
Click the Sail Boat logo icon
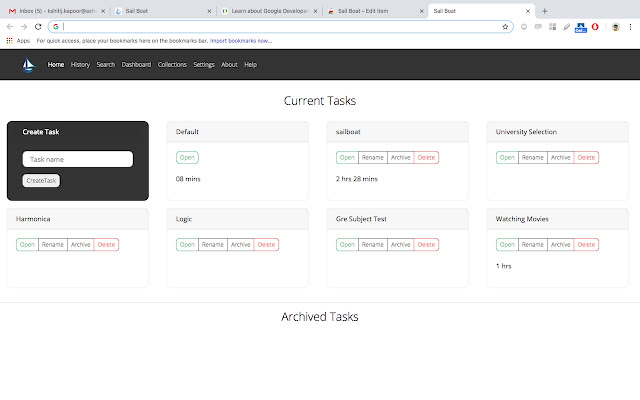coord(28,64)
